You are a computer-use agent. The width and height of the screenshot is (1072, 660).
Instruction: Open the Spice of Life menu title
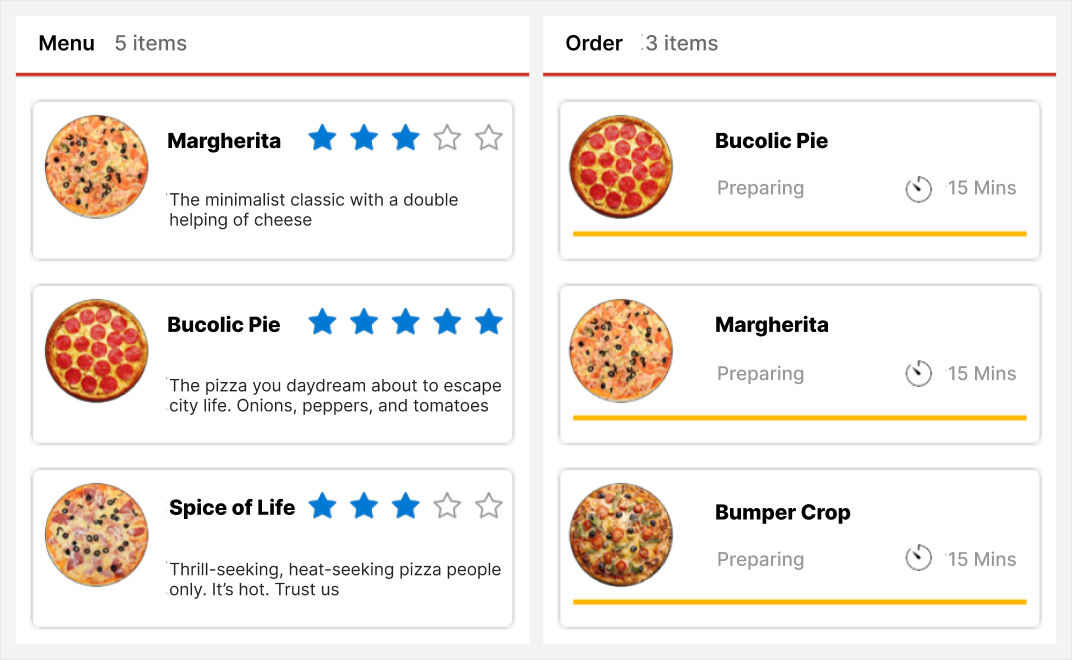coord(232,508)
